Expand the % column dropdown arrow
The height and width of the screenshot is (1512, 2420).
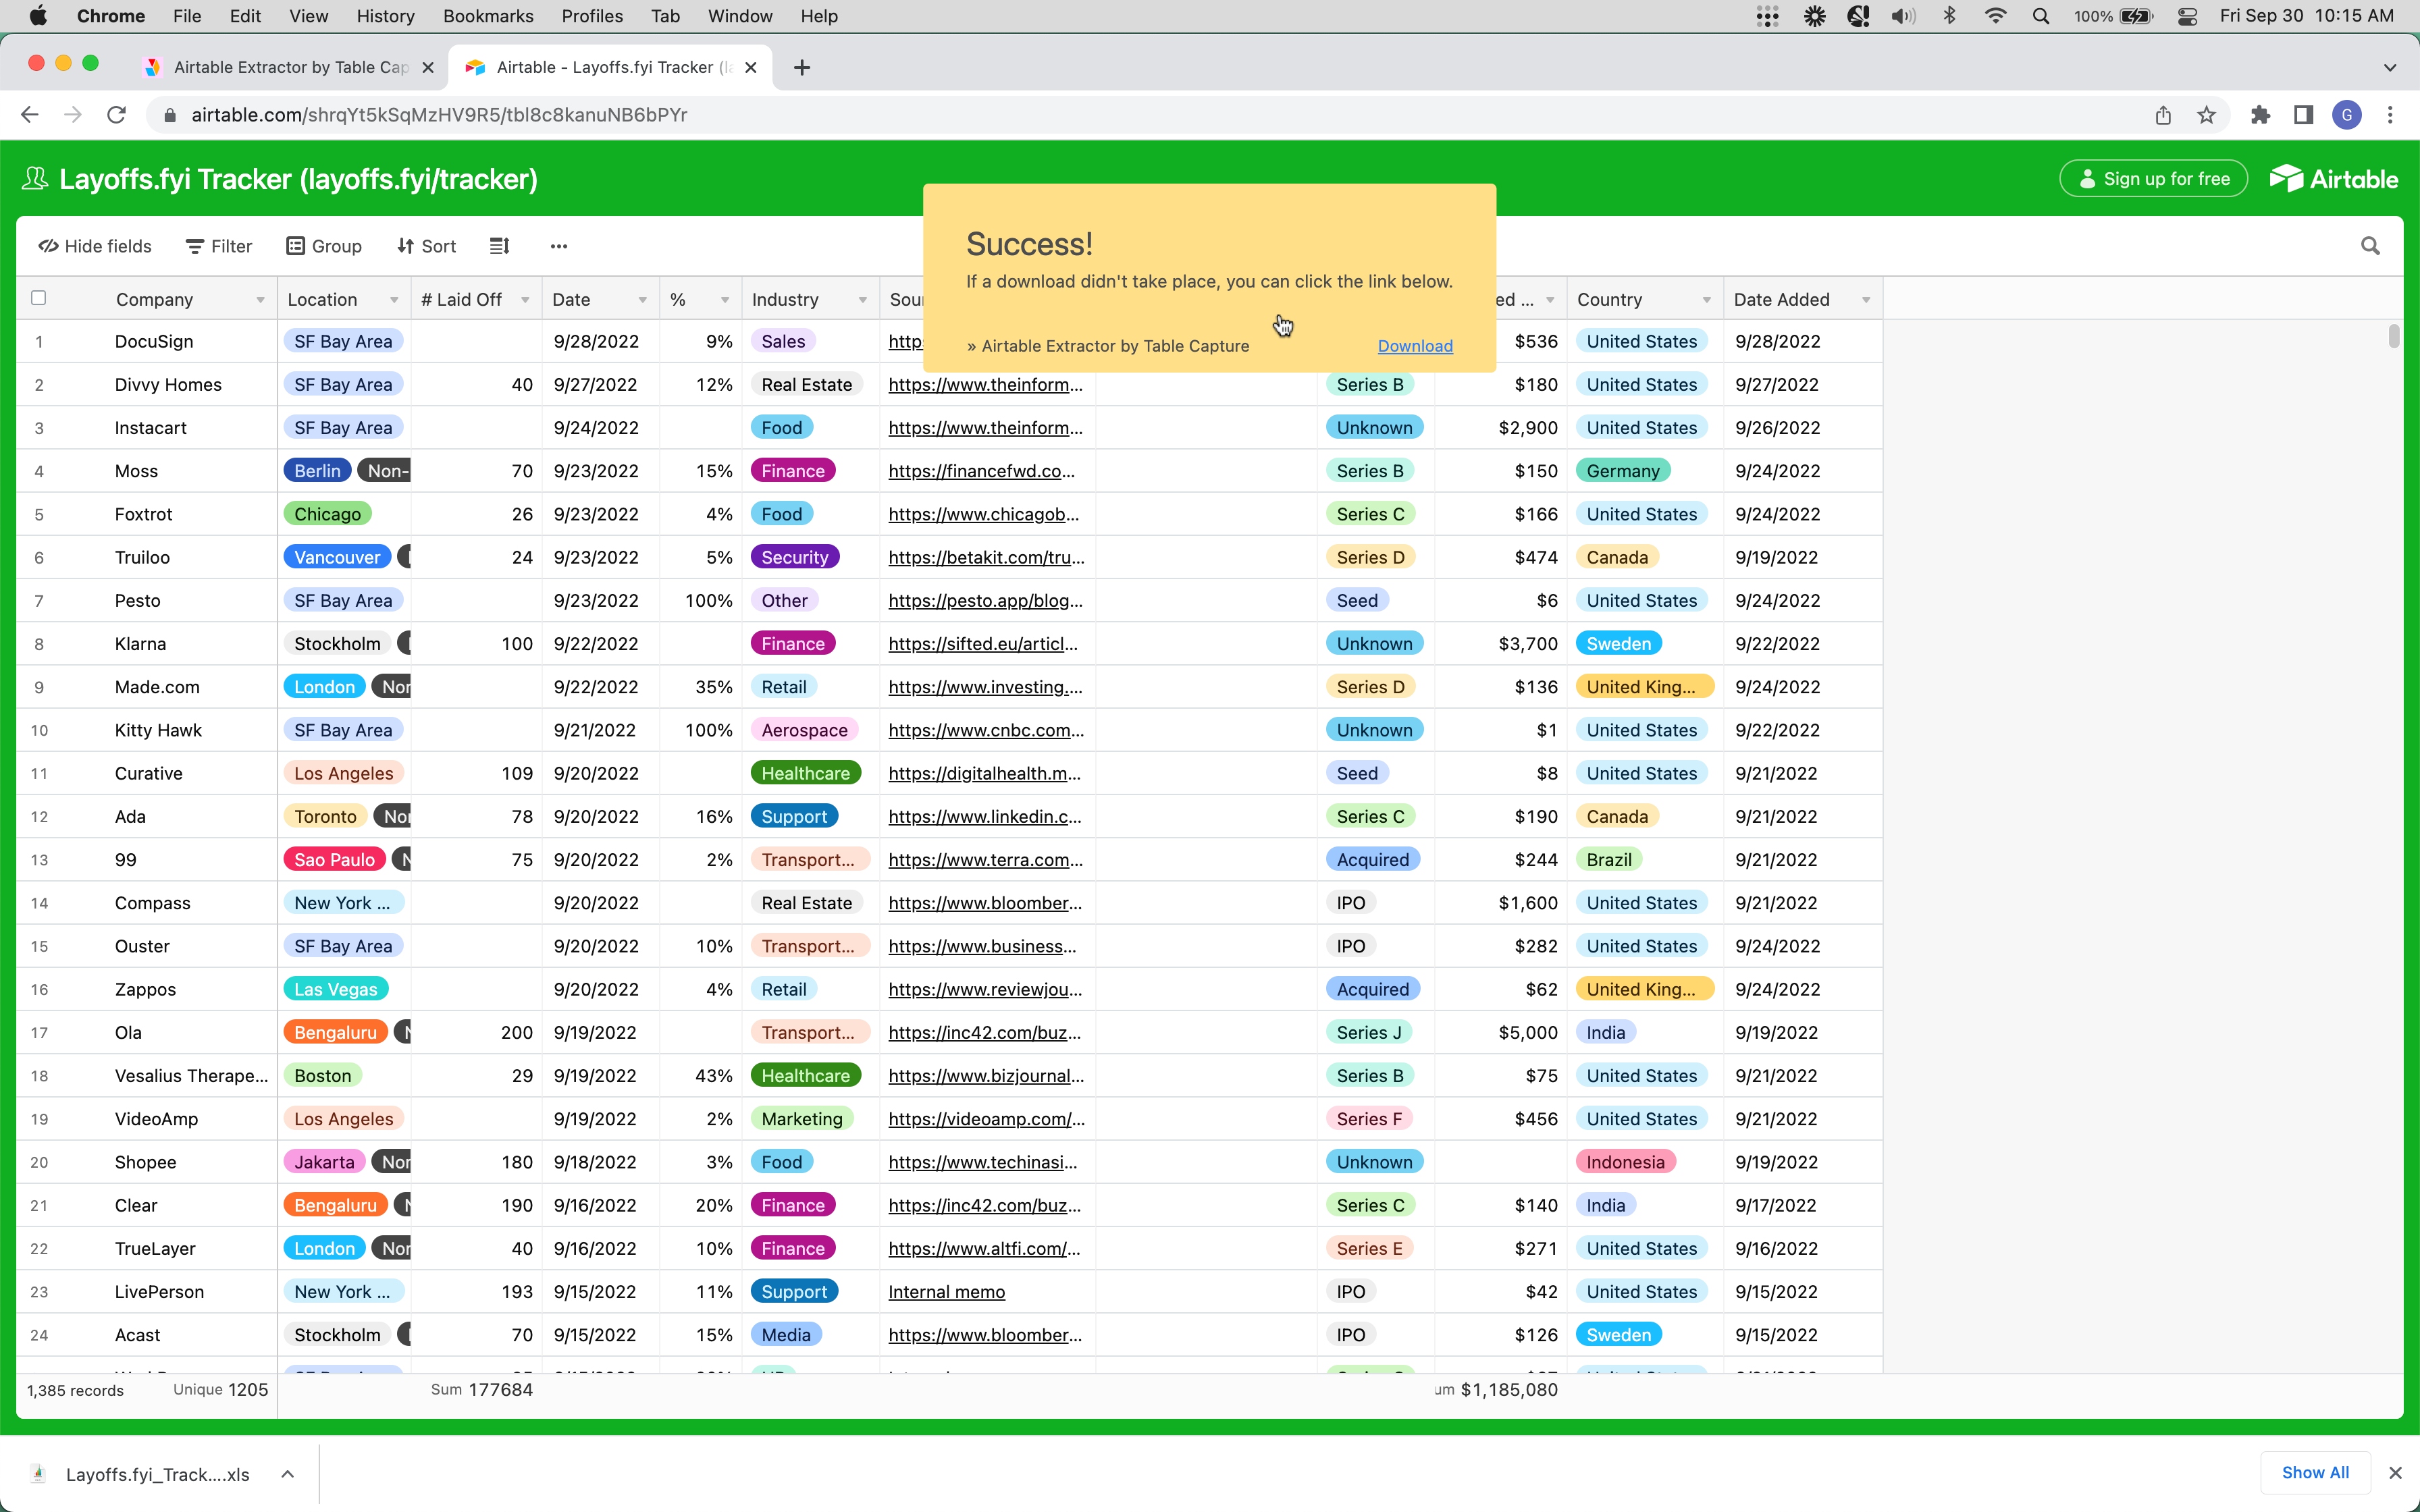click(x=725, y=300)
